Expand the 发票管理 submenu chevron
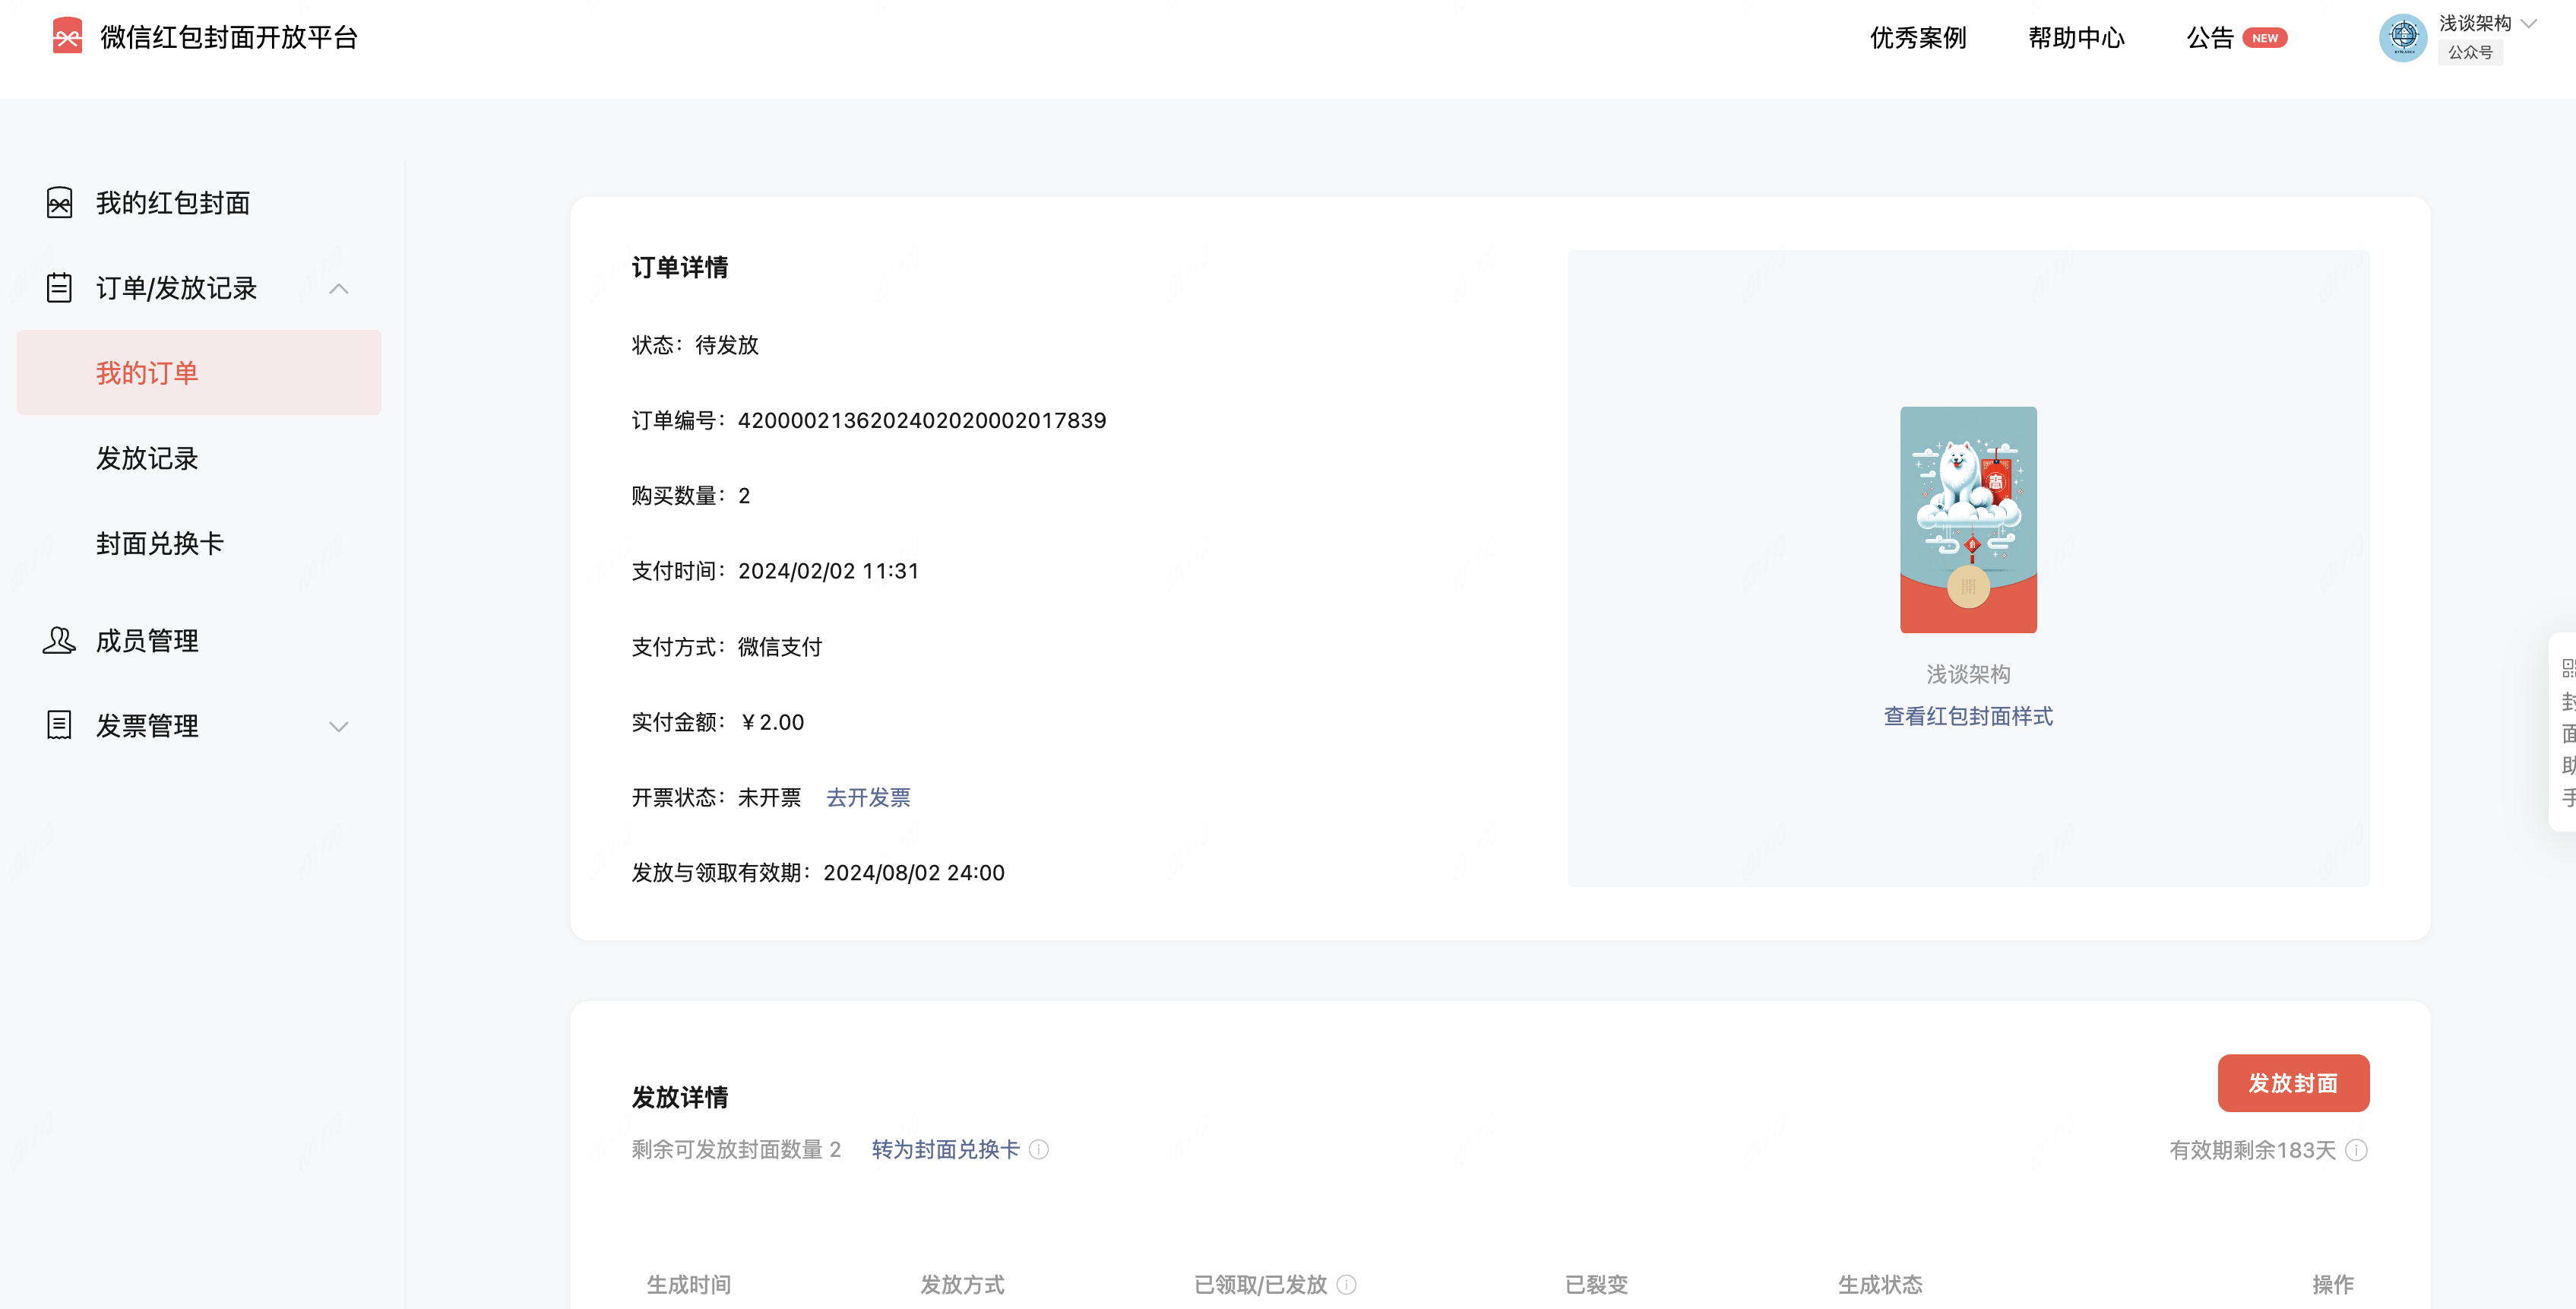2576x1309 pixels. coord(339,726)
